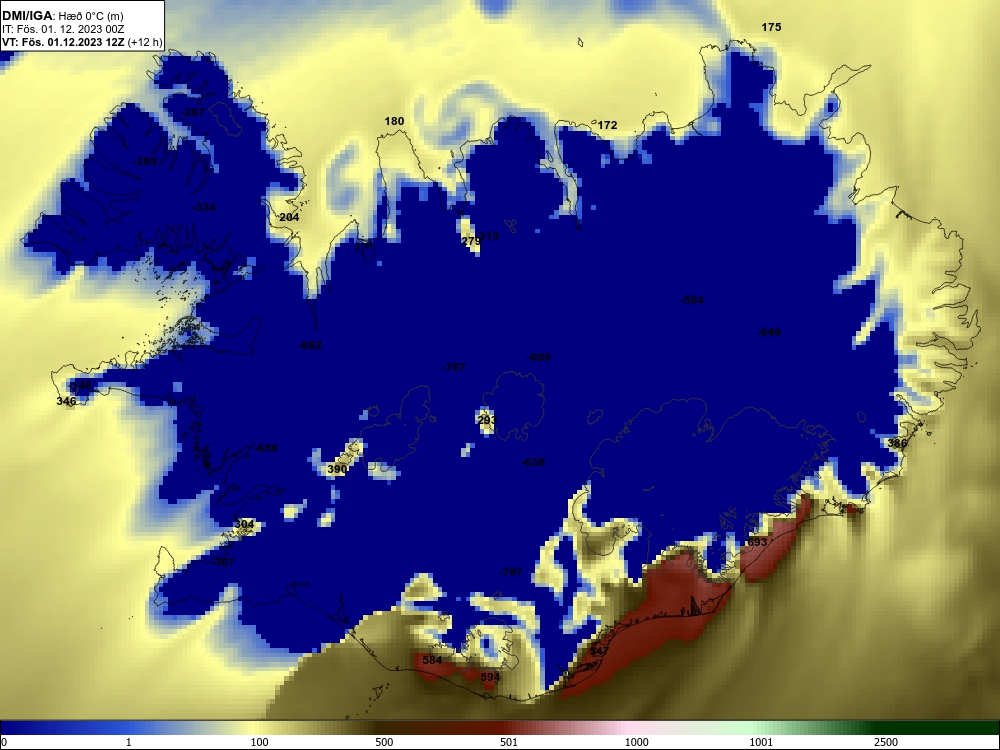Click the map value -334

coord(204,207)
